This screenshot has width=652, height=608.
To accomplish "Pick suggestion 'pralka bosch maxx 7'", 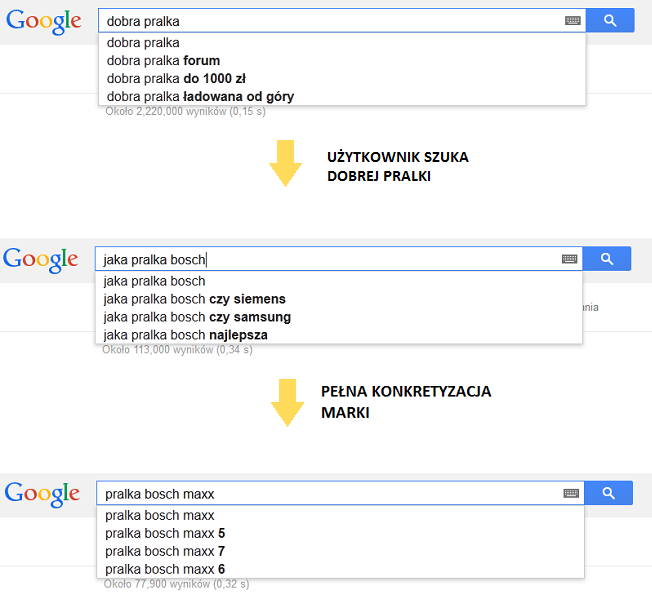I will (x=340, y=551).
